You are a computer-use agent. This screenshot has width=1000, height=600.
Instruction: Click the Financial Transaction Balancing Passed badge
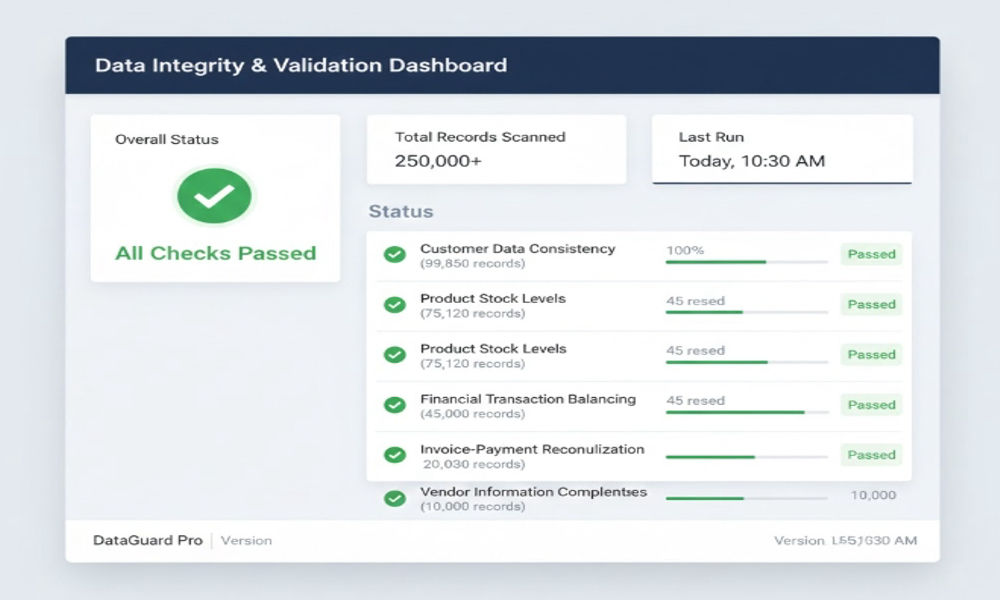(x=870, y=404)
